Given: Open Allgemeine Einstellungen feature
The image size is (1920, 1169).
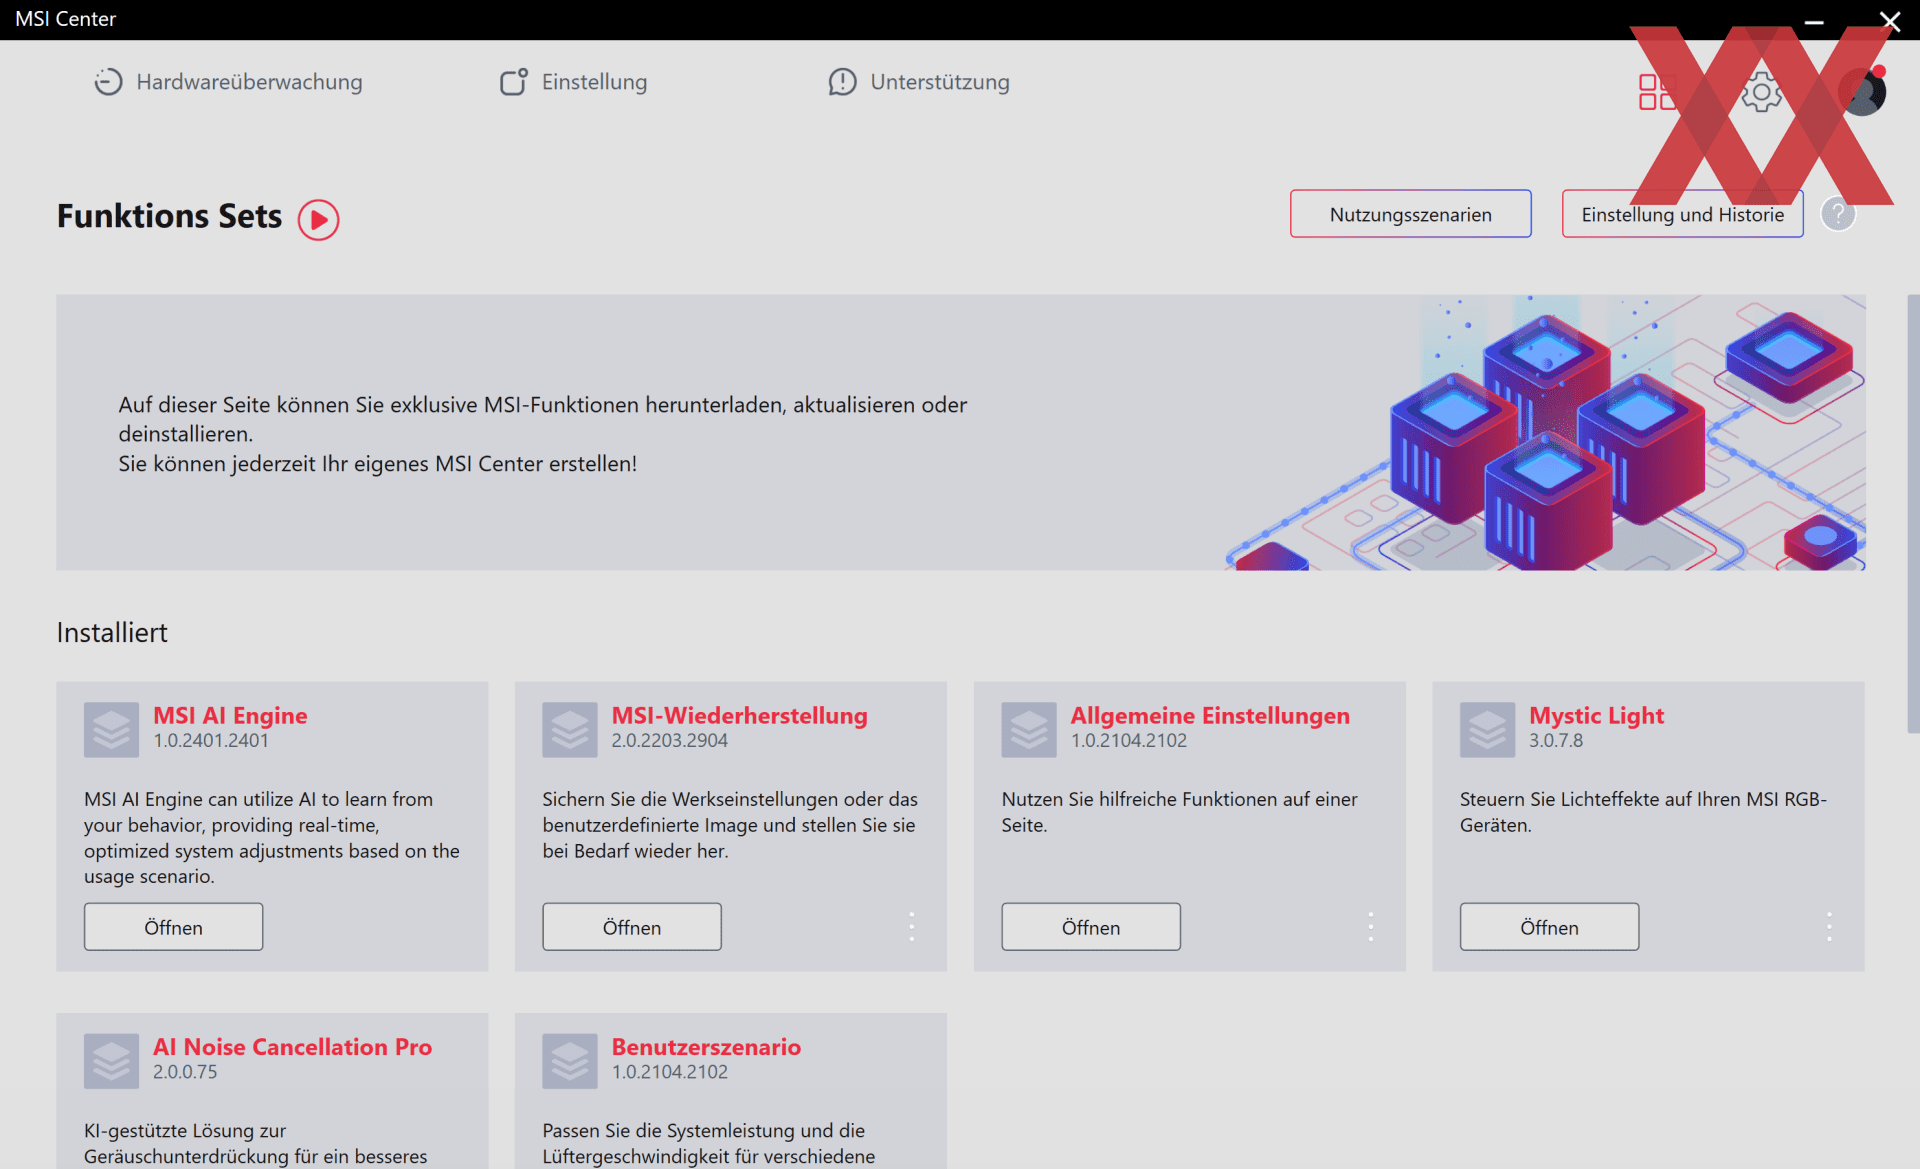Looking at the screenshot, I should (x=1091, y=927).
